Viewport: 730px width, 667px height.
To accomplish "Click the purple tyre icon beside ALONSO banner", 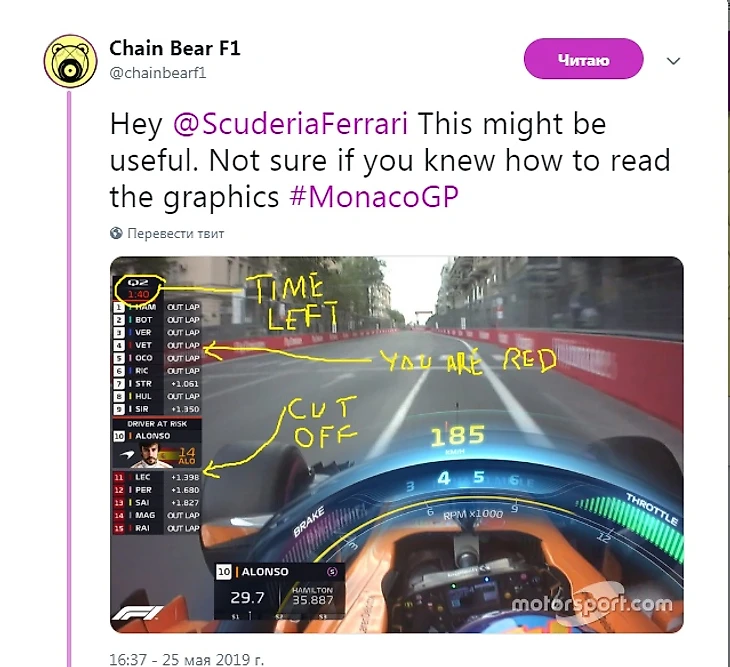I will point(331,572).
